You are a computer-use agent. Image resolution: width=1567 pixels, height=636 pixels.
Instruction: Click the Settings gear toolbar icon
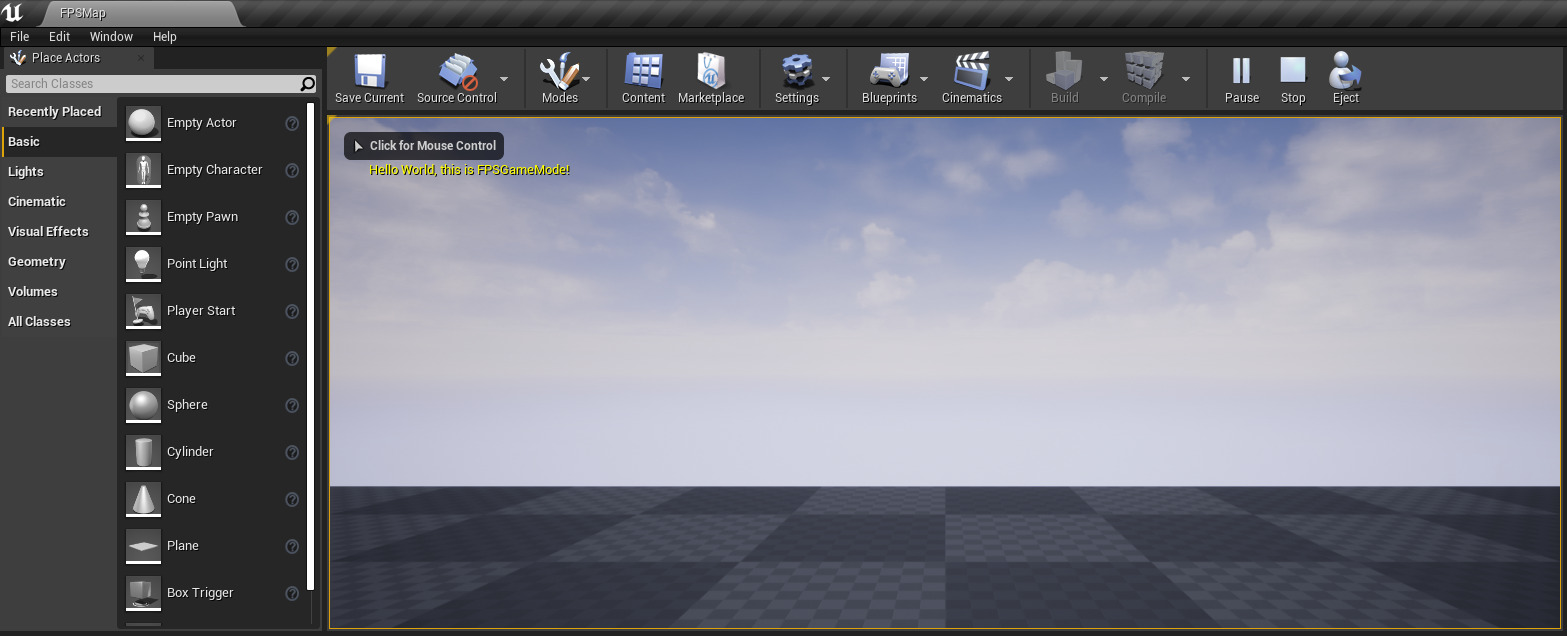797,72
